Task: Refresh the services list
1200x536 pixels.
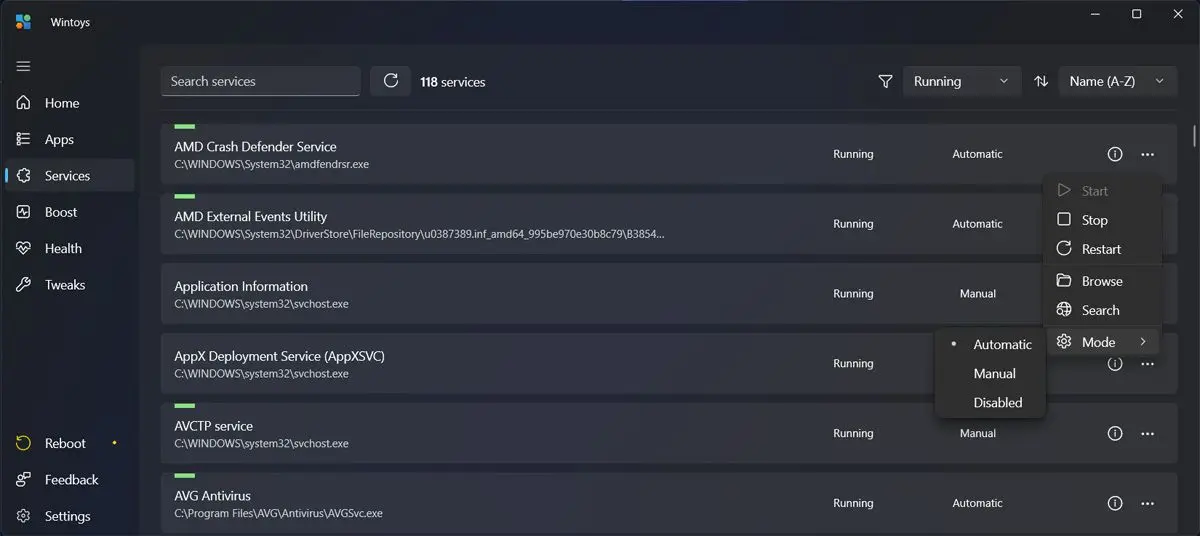Action: click(390, 81)
